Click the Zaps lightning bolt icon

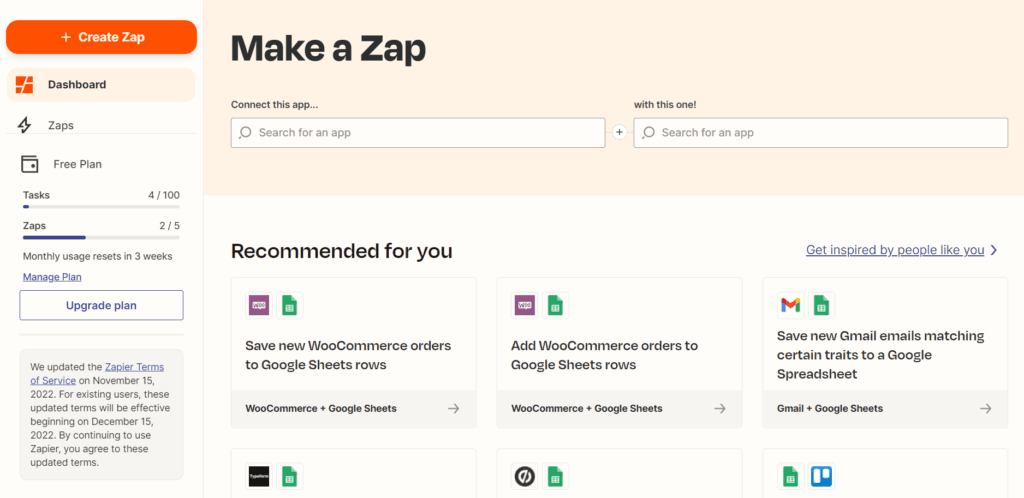click(25, 125)
